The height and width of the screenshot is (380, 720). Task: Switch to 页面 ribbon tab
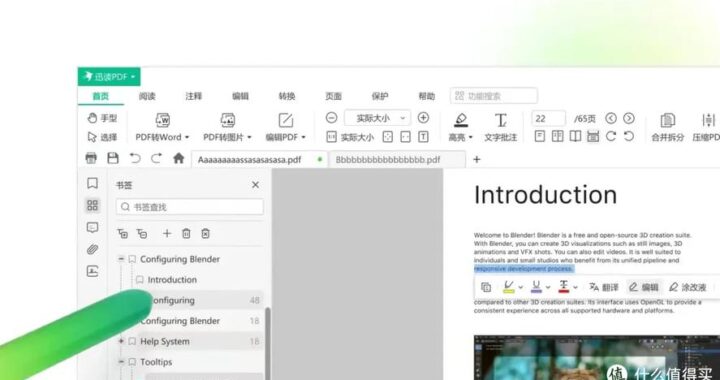[x=333, y=96]
